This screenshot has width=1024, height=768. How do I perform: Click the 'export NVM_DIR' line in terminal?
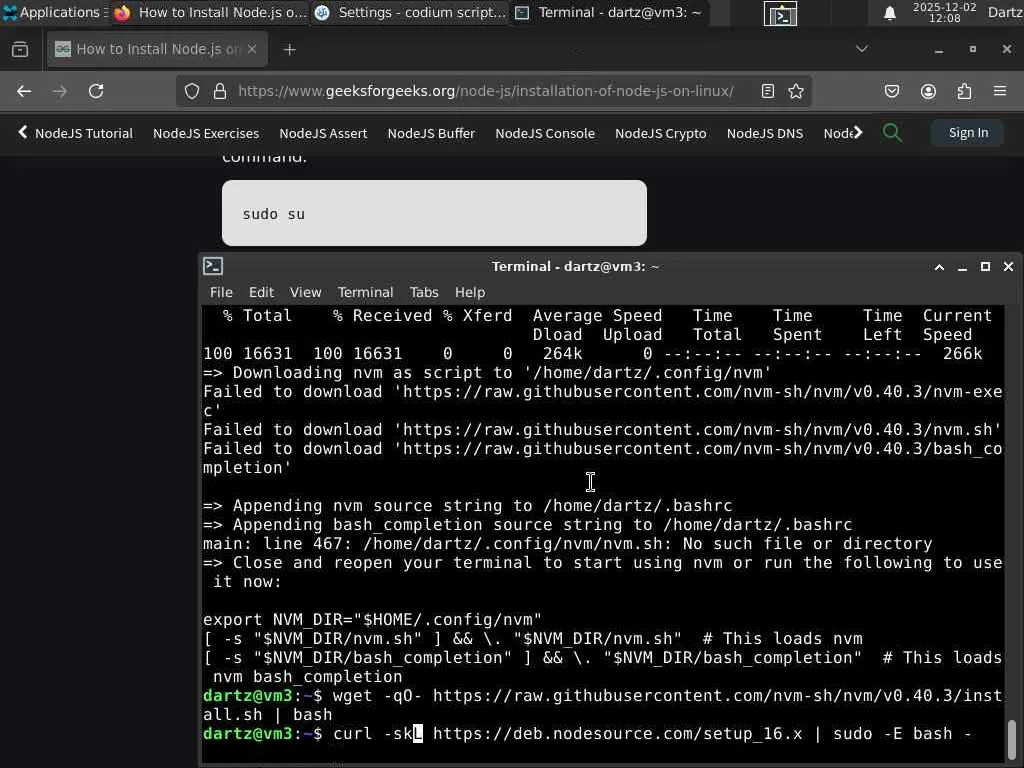372,619
